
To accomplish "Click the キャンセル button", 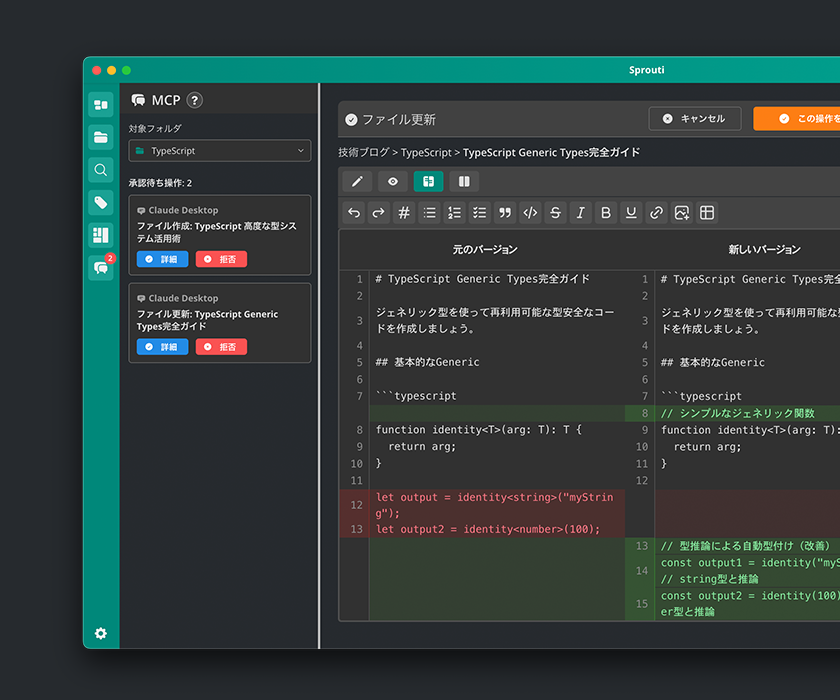I will [x=694, y=119].
